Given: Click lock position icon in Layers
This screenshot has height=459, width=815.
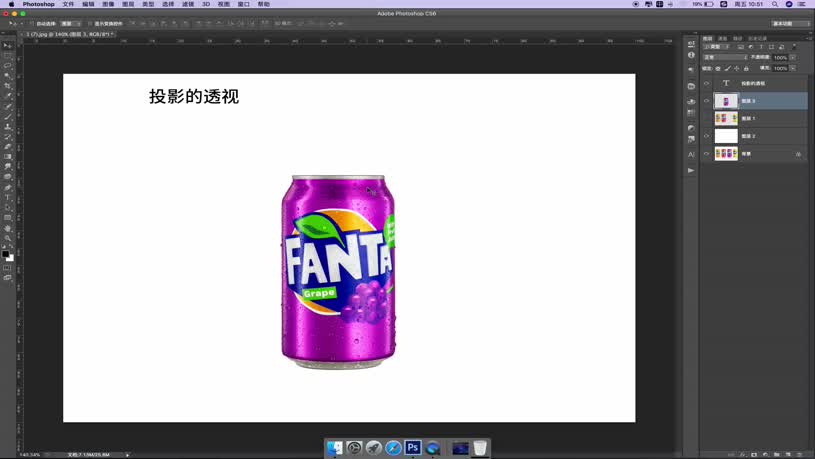Looking at the screenshot, I should [x=737, y=69].
